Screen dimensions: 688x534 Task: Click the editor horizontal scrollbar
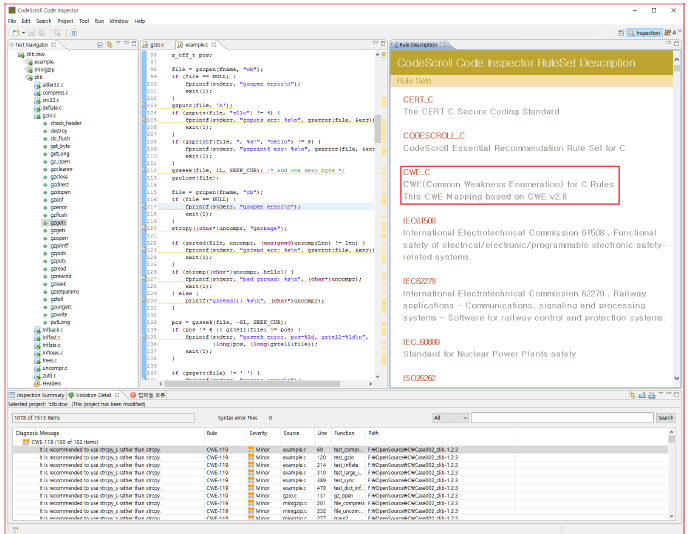[253, 383]
